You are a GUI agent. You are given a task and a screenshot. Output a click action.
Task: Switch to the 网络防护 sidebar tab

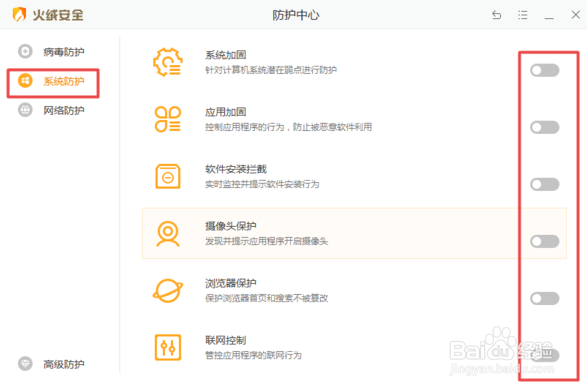[x=51, y=110]
